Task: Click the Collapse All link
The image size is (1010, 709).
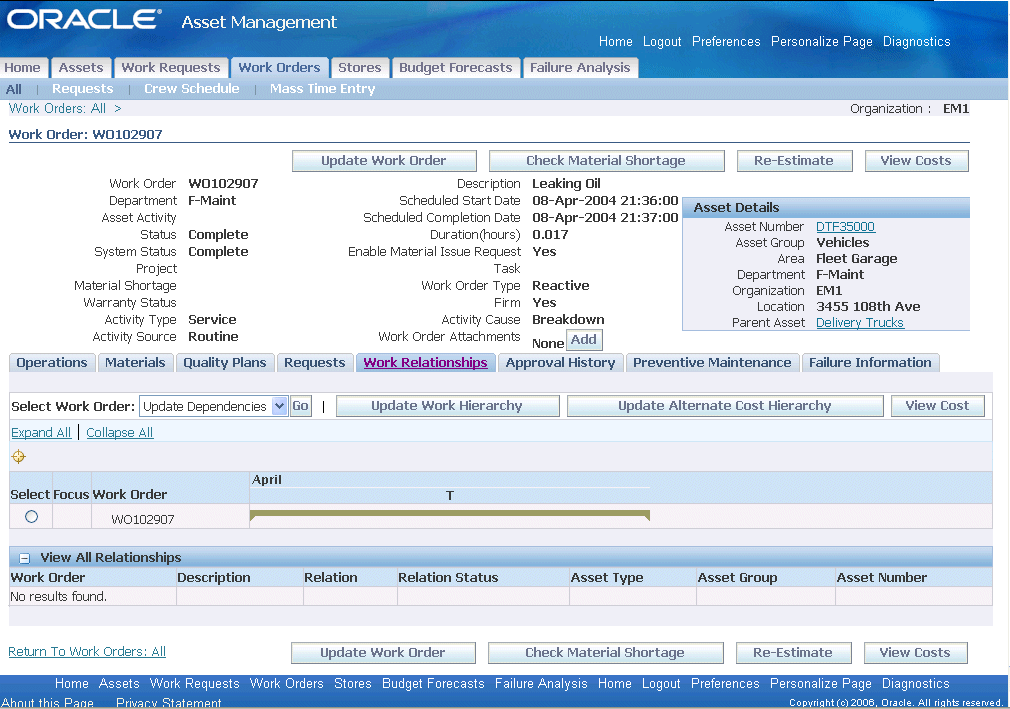Action: 120,433
